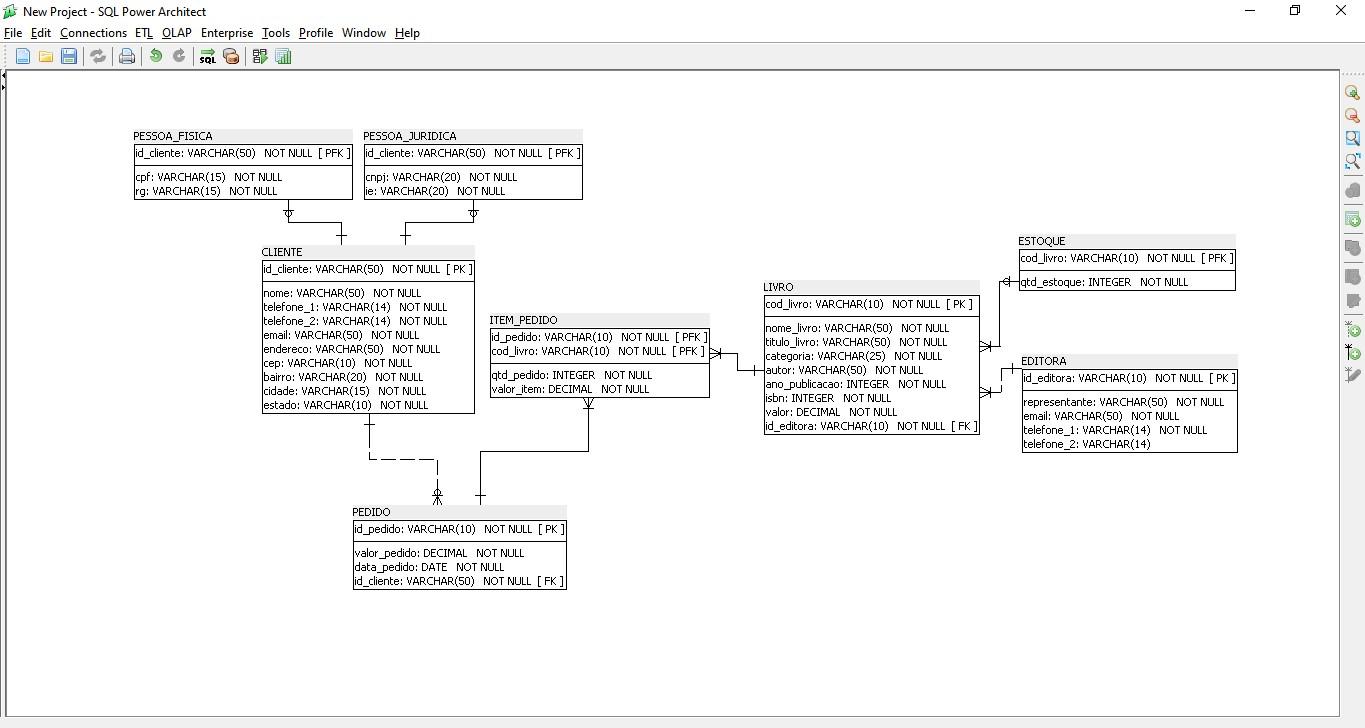Select the PEDIDO table title
Viewport: 1365px width, 728px height.
pos(372,512)
